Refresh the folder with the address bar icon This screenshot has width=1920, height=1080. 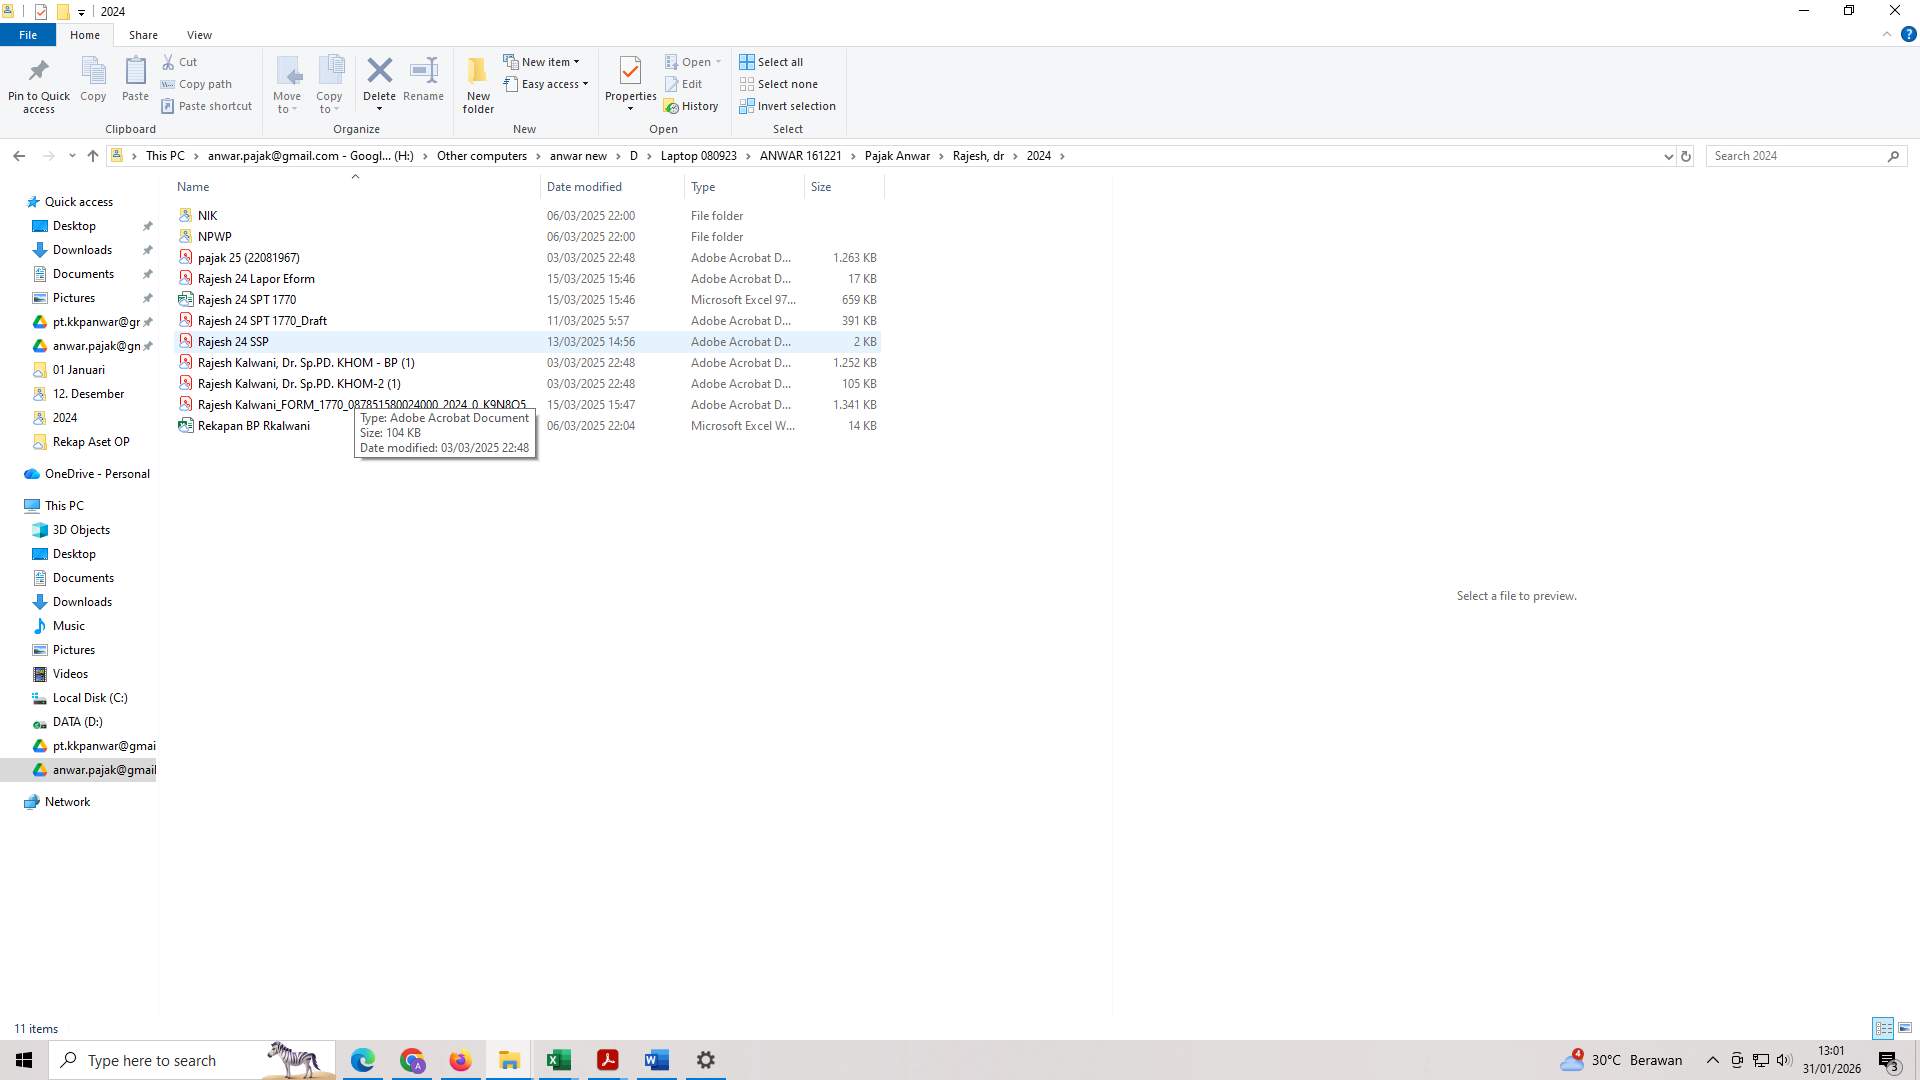(1687, 156)
